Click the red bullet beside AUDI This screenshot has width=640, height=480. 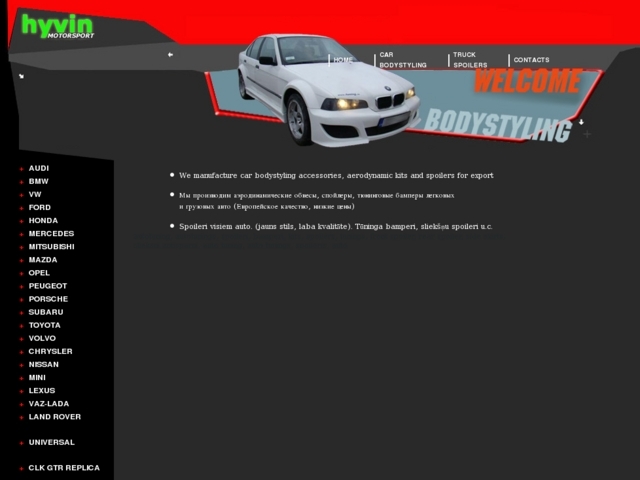click(22, 169)
